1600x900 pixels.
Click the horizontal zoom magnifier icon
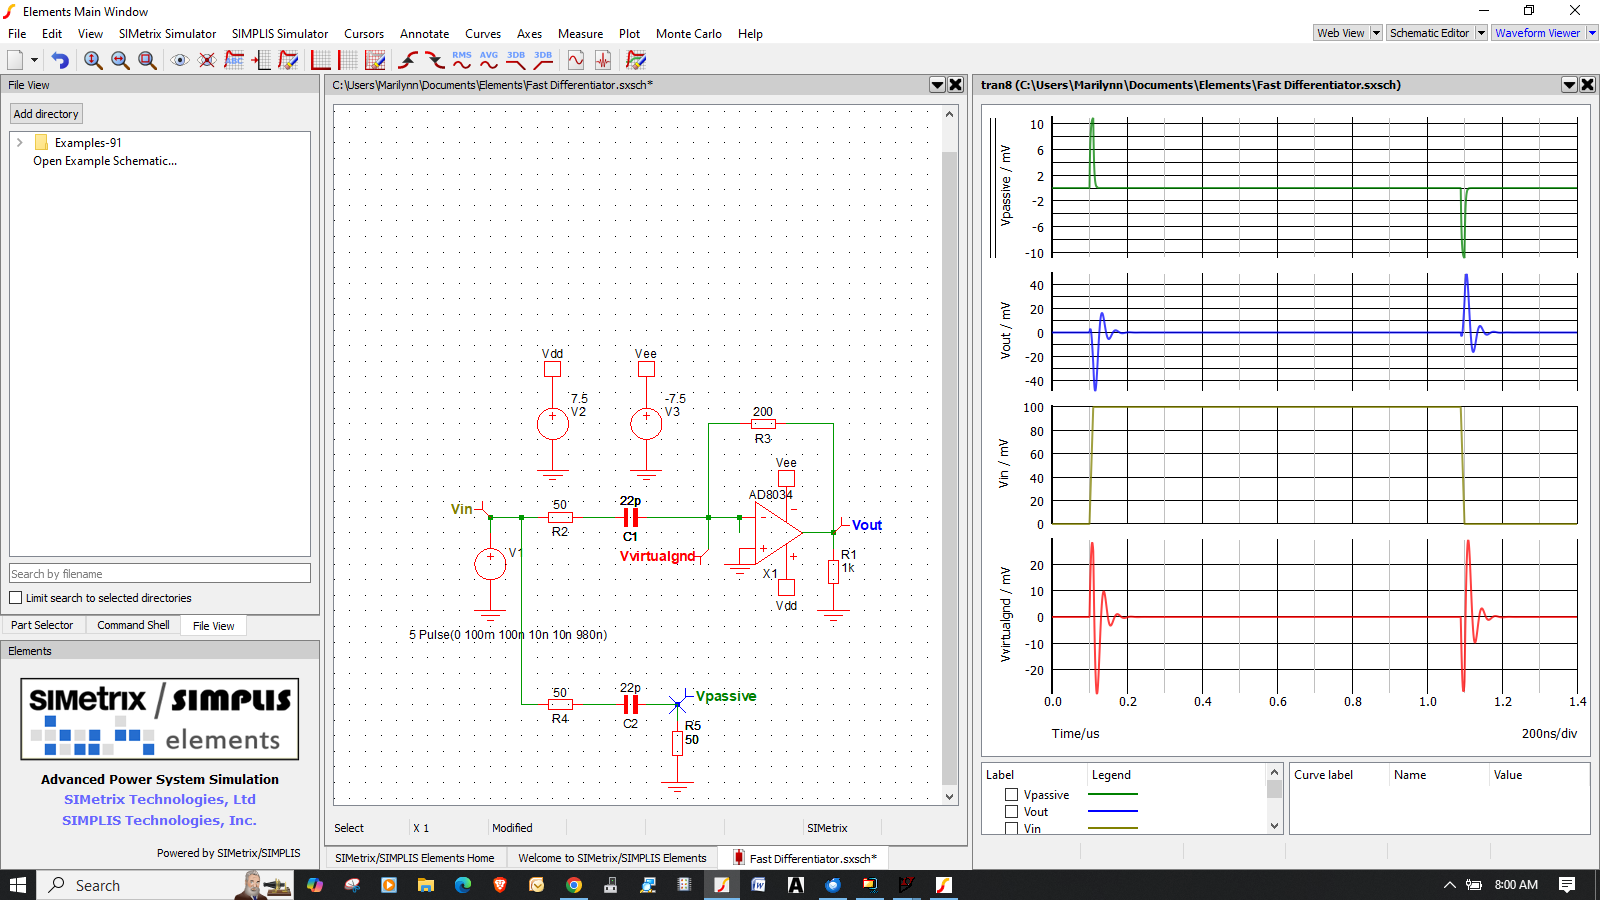pos(120,60)
